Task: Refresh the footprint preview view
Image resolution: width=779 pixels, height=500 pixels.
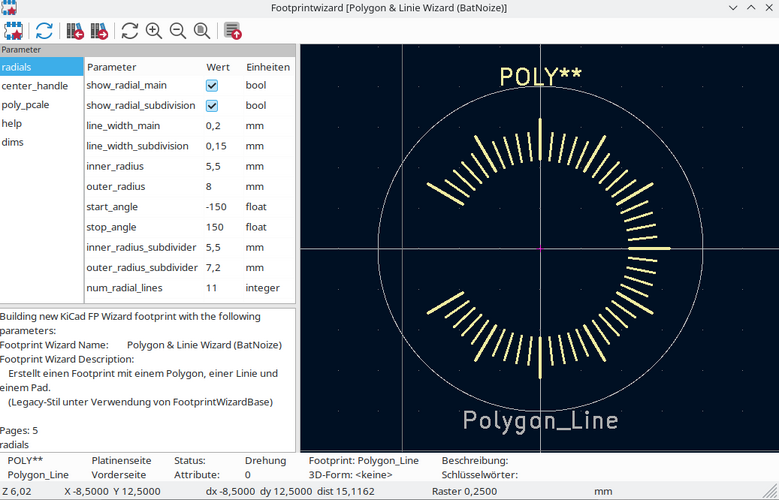Action: coord(130,31)
